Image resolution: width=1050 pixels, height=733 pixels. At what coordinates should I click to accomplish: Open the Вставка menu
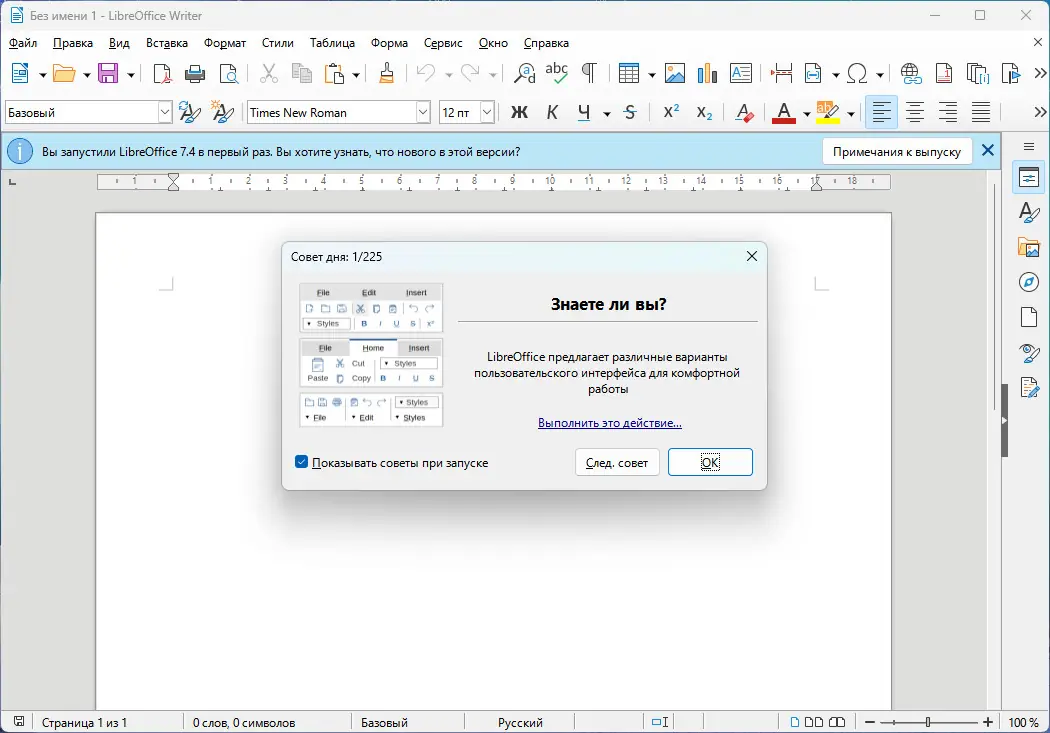pos(167,43)
